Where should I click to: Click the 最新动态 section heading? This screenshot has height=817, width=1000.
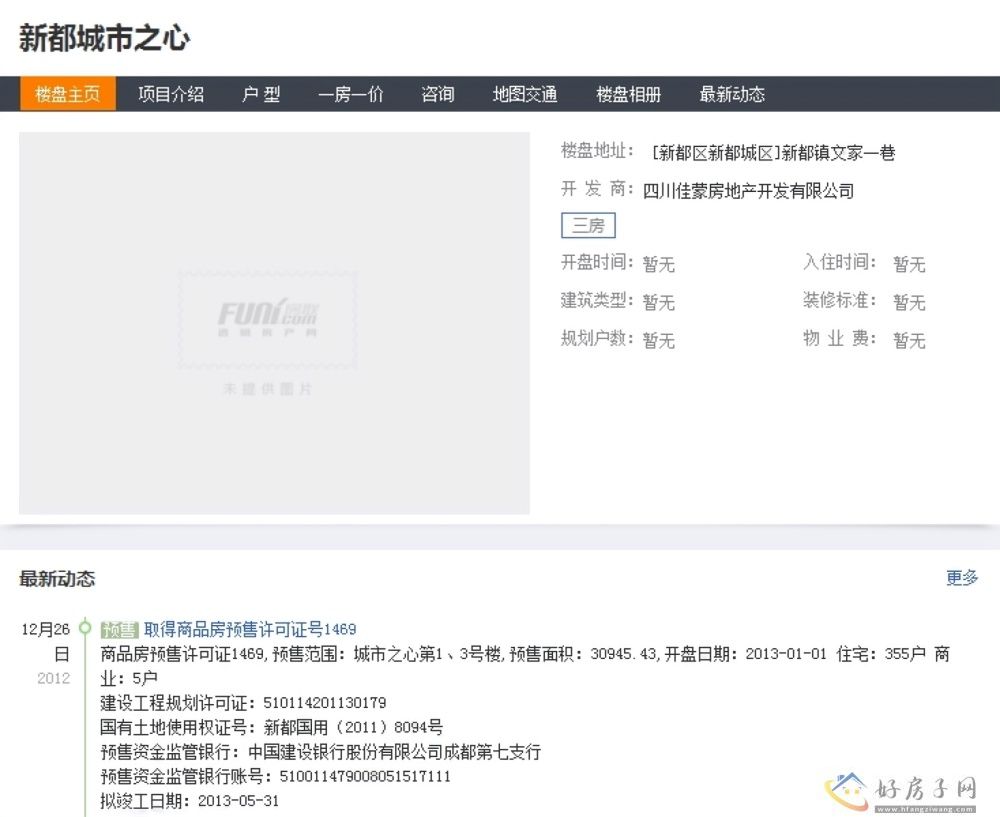tap(57, 578)
